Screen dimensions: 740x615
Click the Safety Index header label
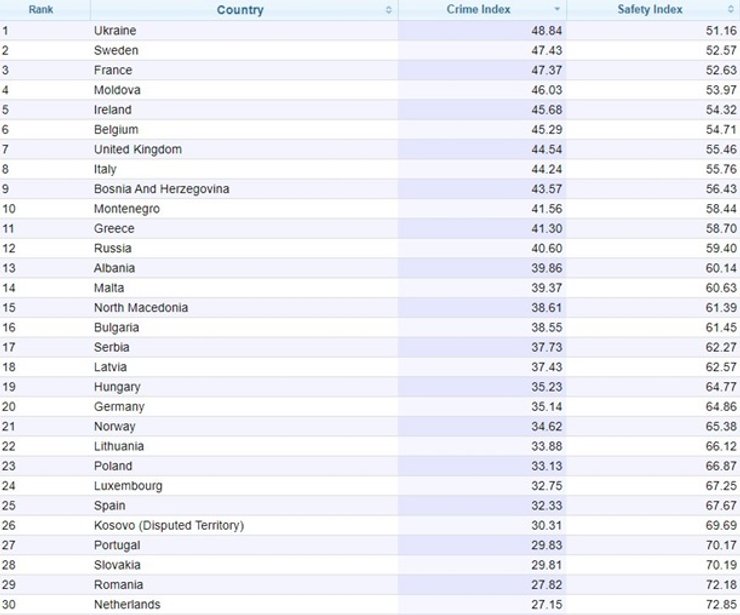coord(650,10)
